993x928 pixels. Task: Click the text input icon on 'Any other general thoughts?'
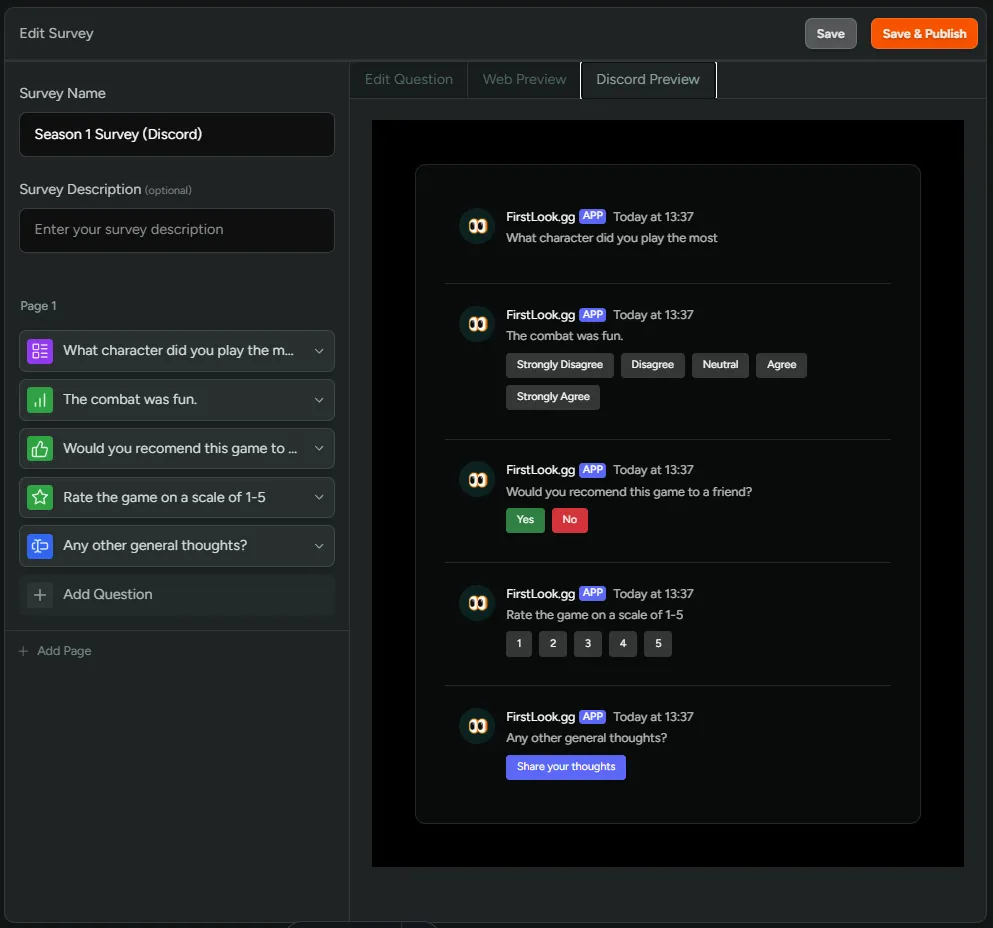(x=40, y=546)
